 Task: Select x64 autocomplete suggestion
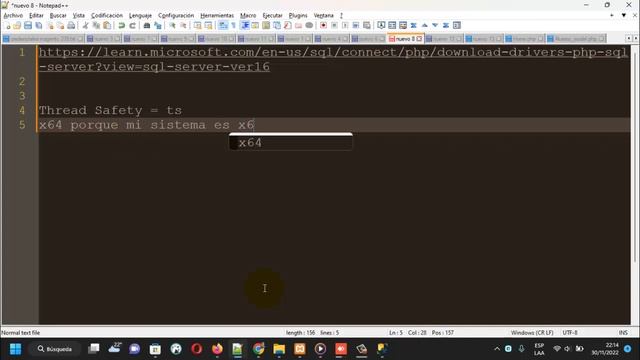[291, 143]
